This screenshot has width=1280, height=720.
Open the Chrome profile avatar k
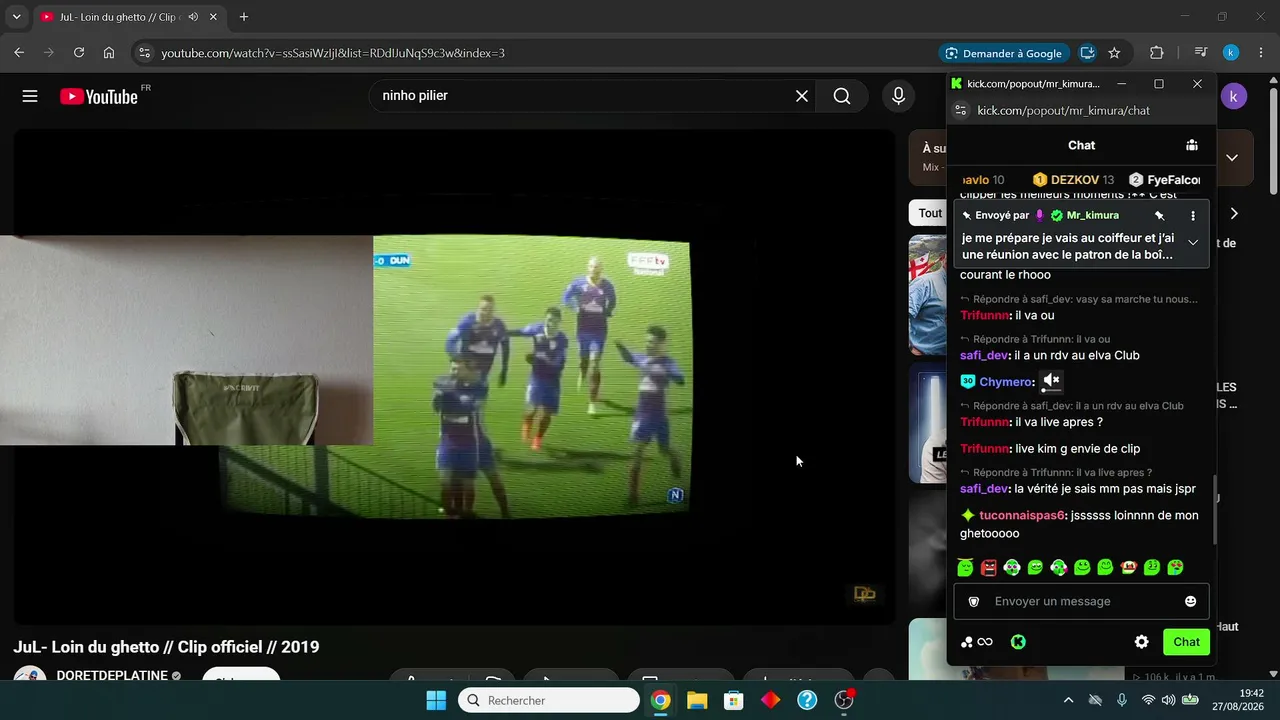[x=1231, y=53]
